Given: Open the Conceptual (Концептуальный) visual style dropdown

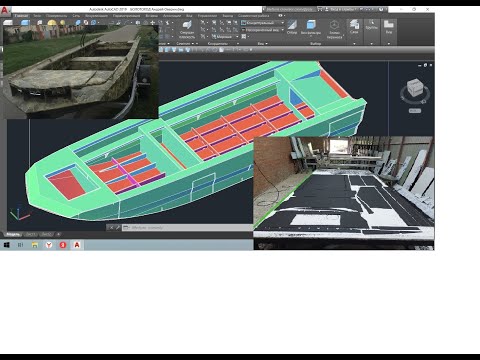Looking at the screenshot, I should (262, 23).
